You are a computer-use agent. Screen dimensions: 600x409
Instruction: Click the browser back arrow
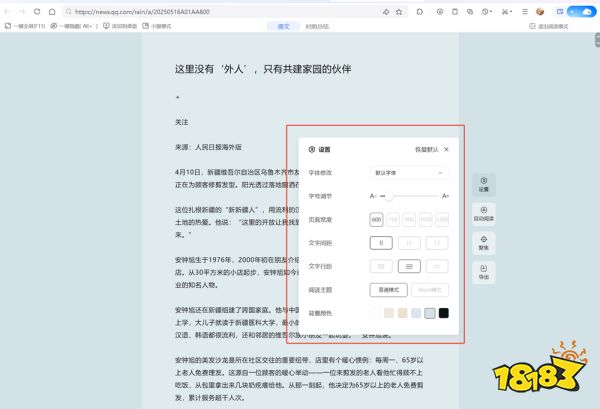click(x=8, y=11)
